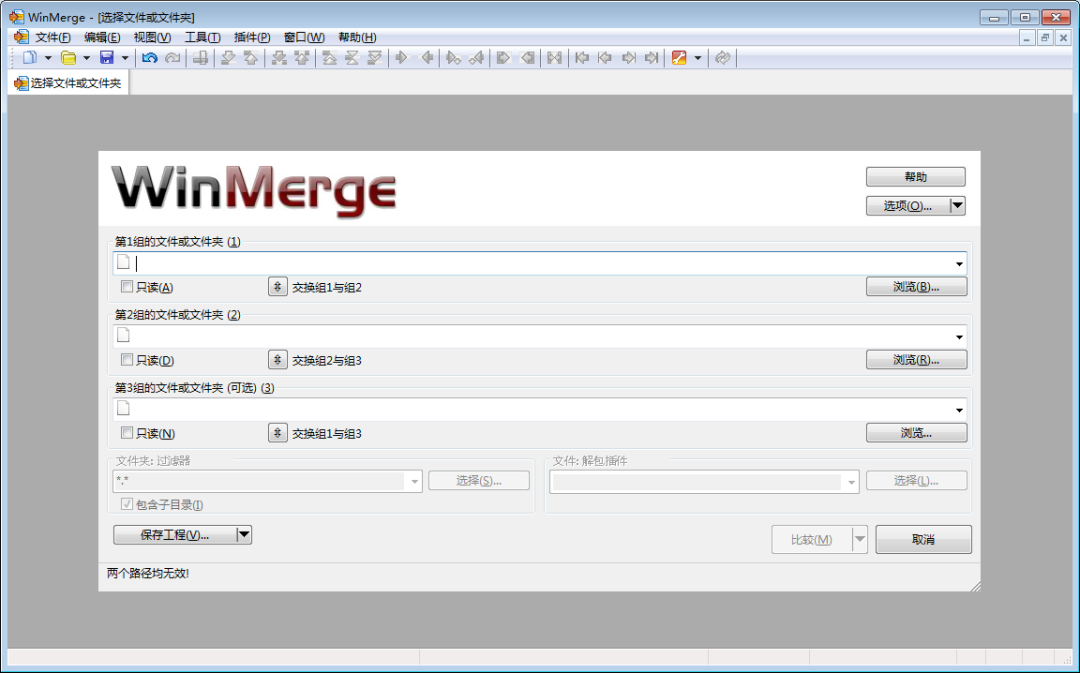Click the swap icon between group 2 and 3
This screenshot has width=1080, height=673.
277,359
